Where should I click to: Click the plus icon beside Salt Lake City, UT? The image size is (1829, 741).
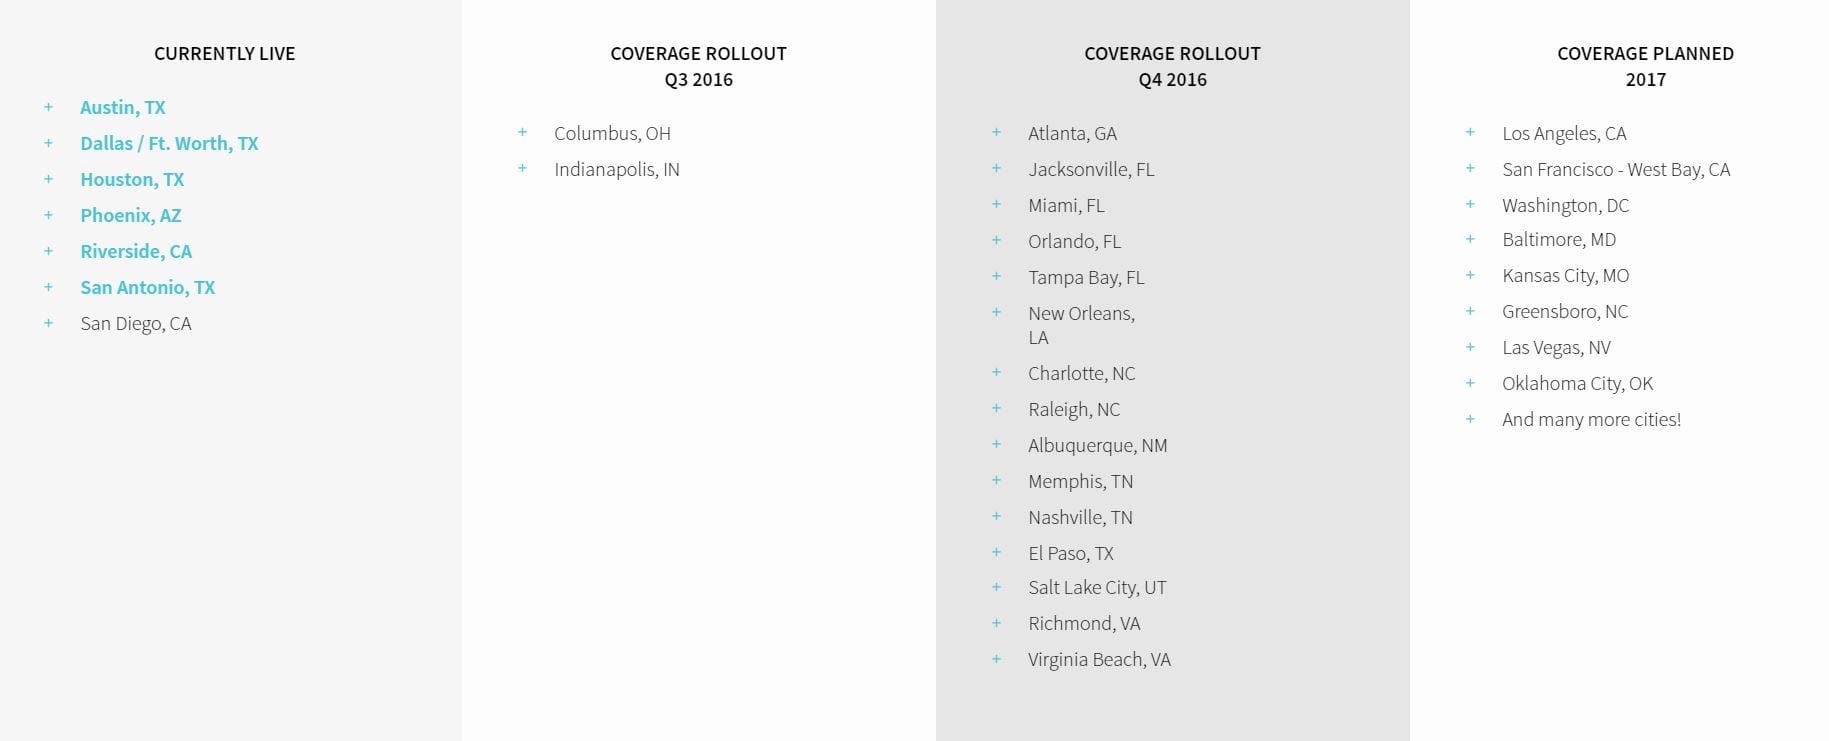pos(996,587)
